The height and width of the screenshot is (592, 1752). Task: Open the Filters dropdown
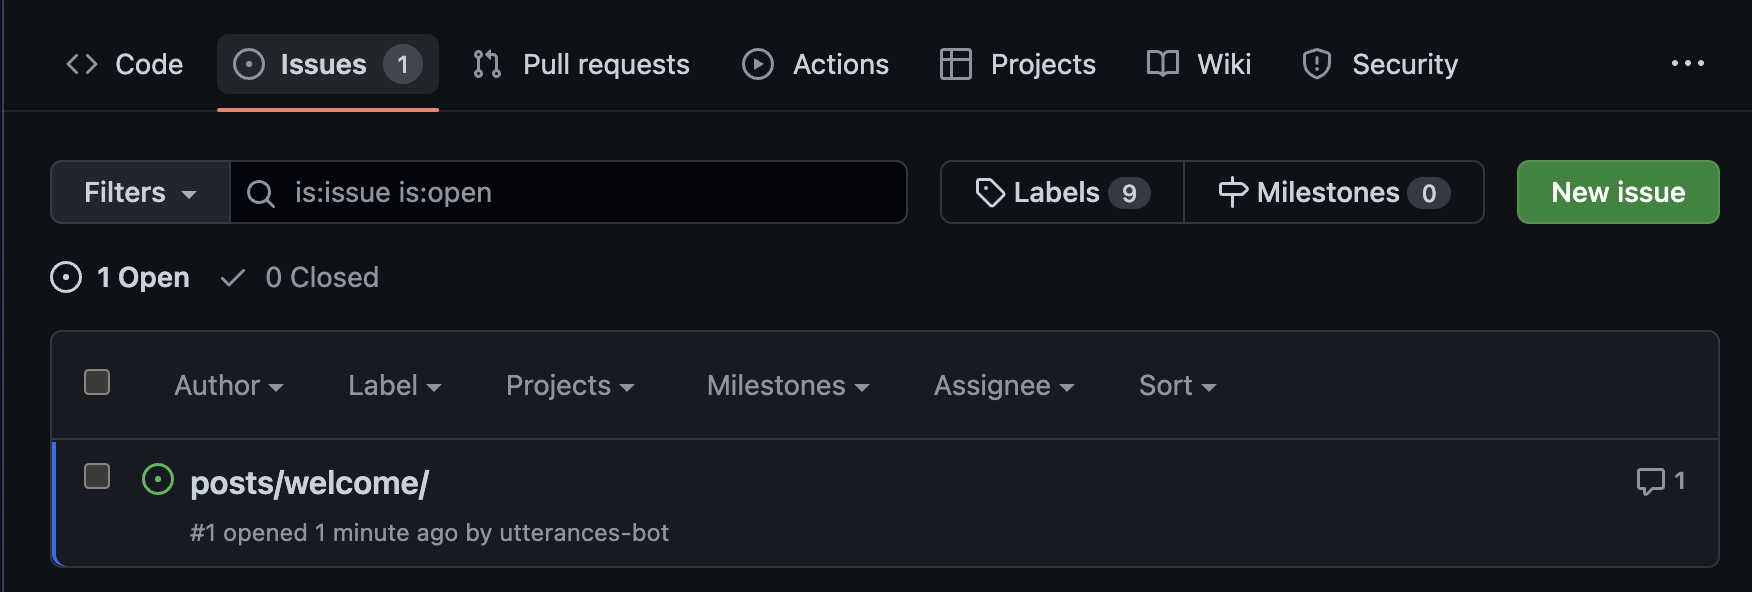[140, 192]
